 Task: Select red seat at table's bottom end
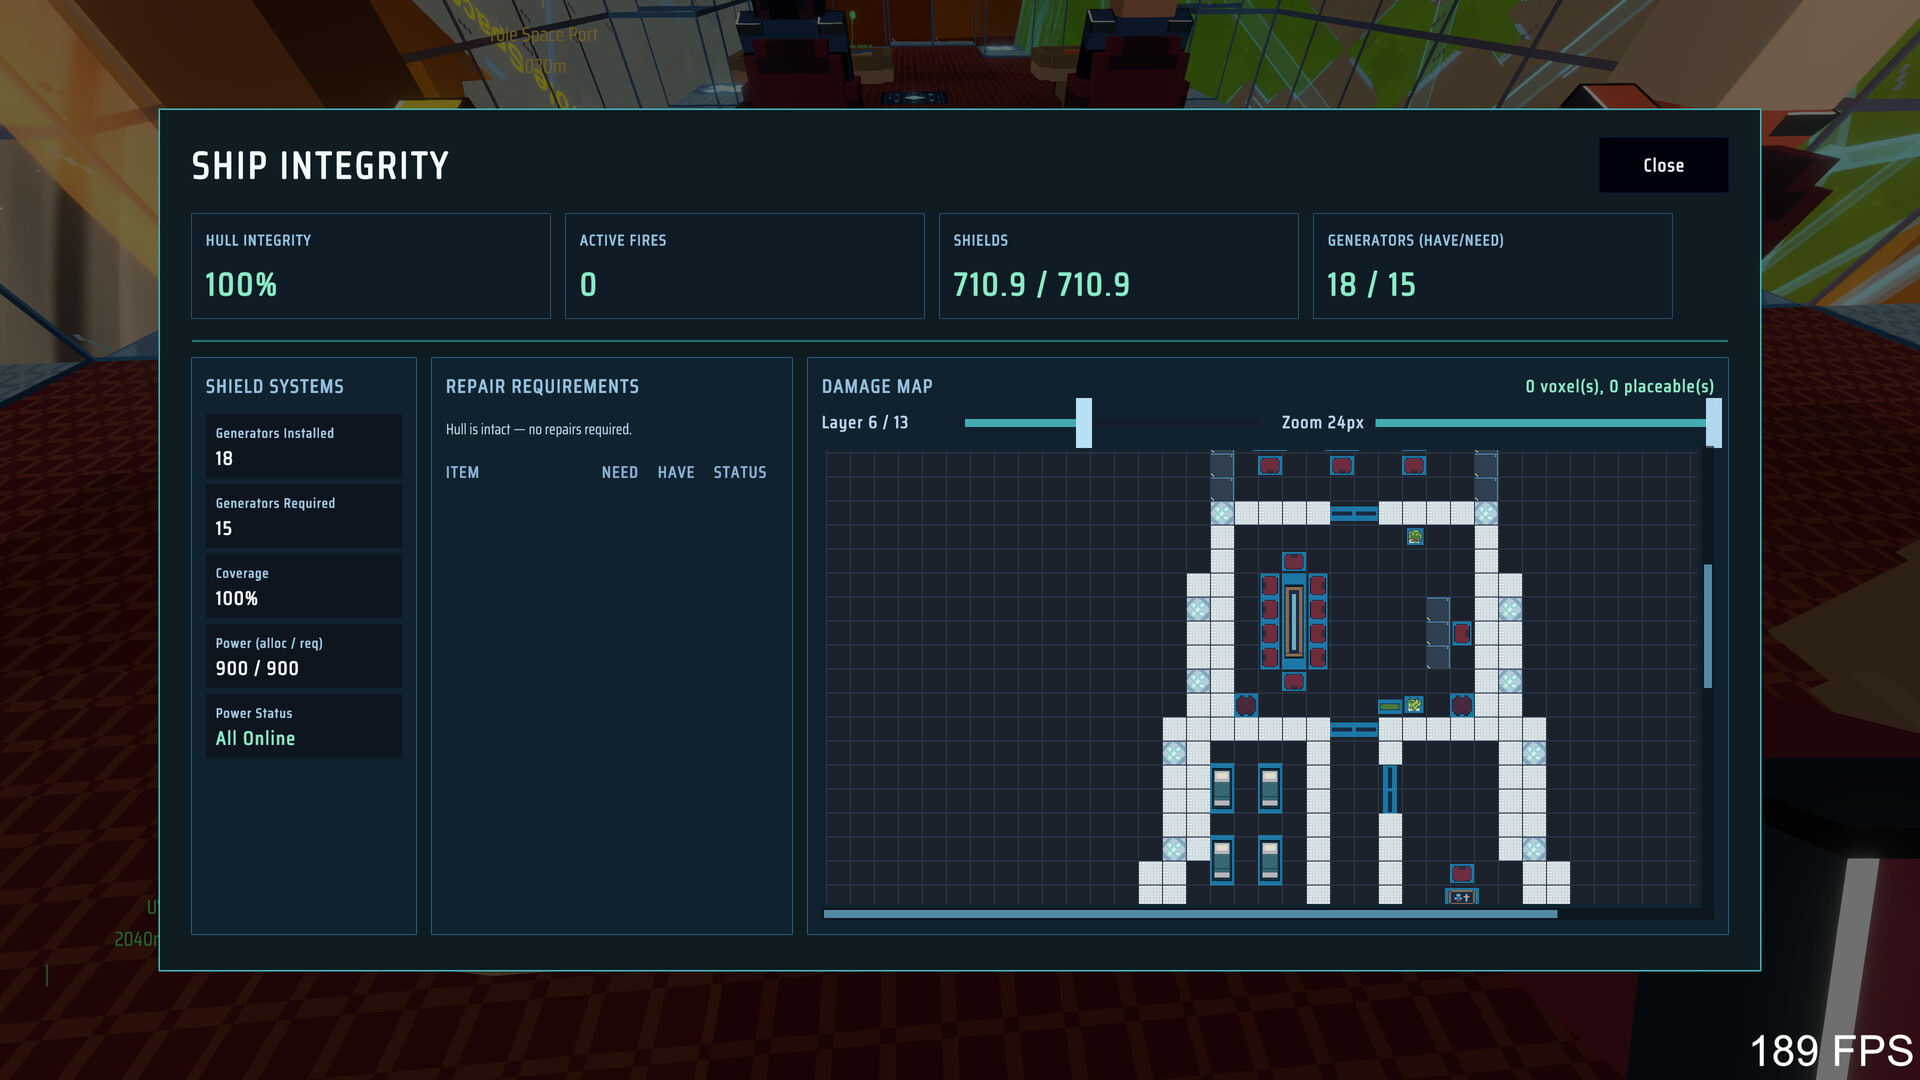(1294, 681)
